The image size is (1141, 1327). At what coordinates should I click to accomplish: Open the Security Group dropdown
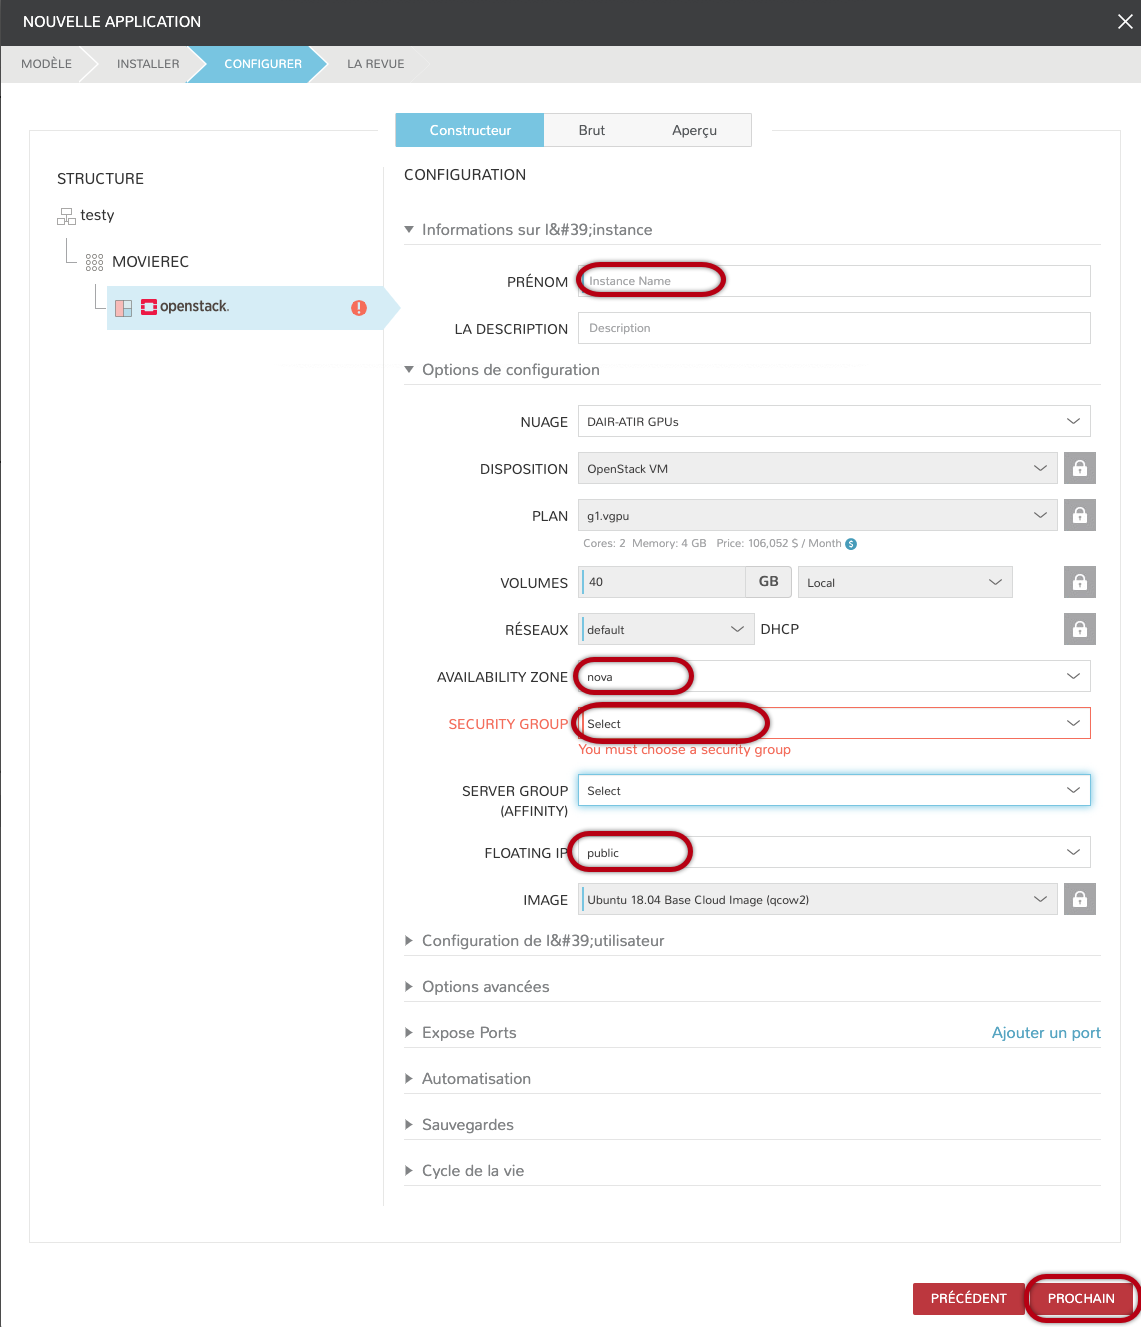833,723
